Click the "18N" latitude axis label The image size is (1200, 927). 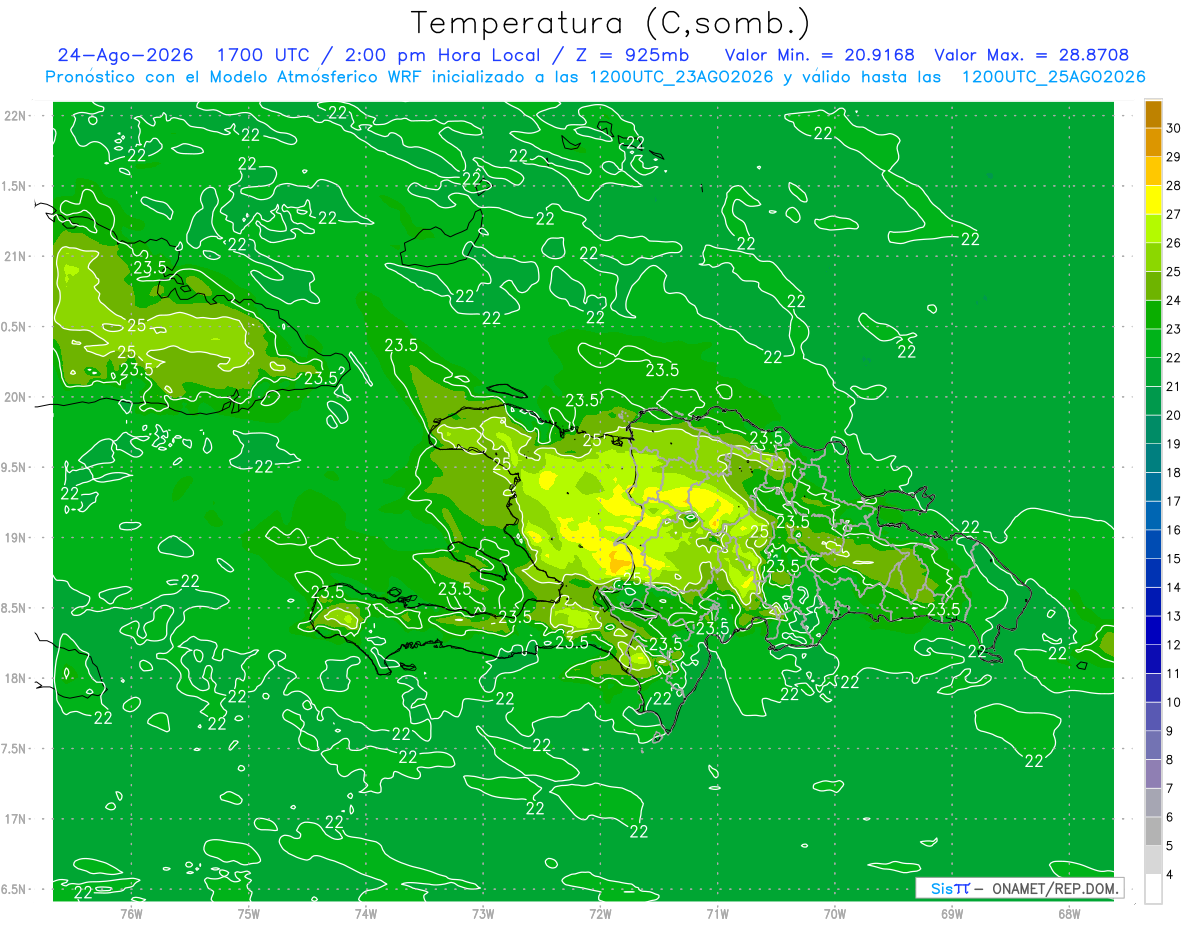16,678
